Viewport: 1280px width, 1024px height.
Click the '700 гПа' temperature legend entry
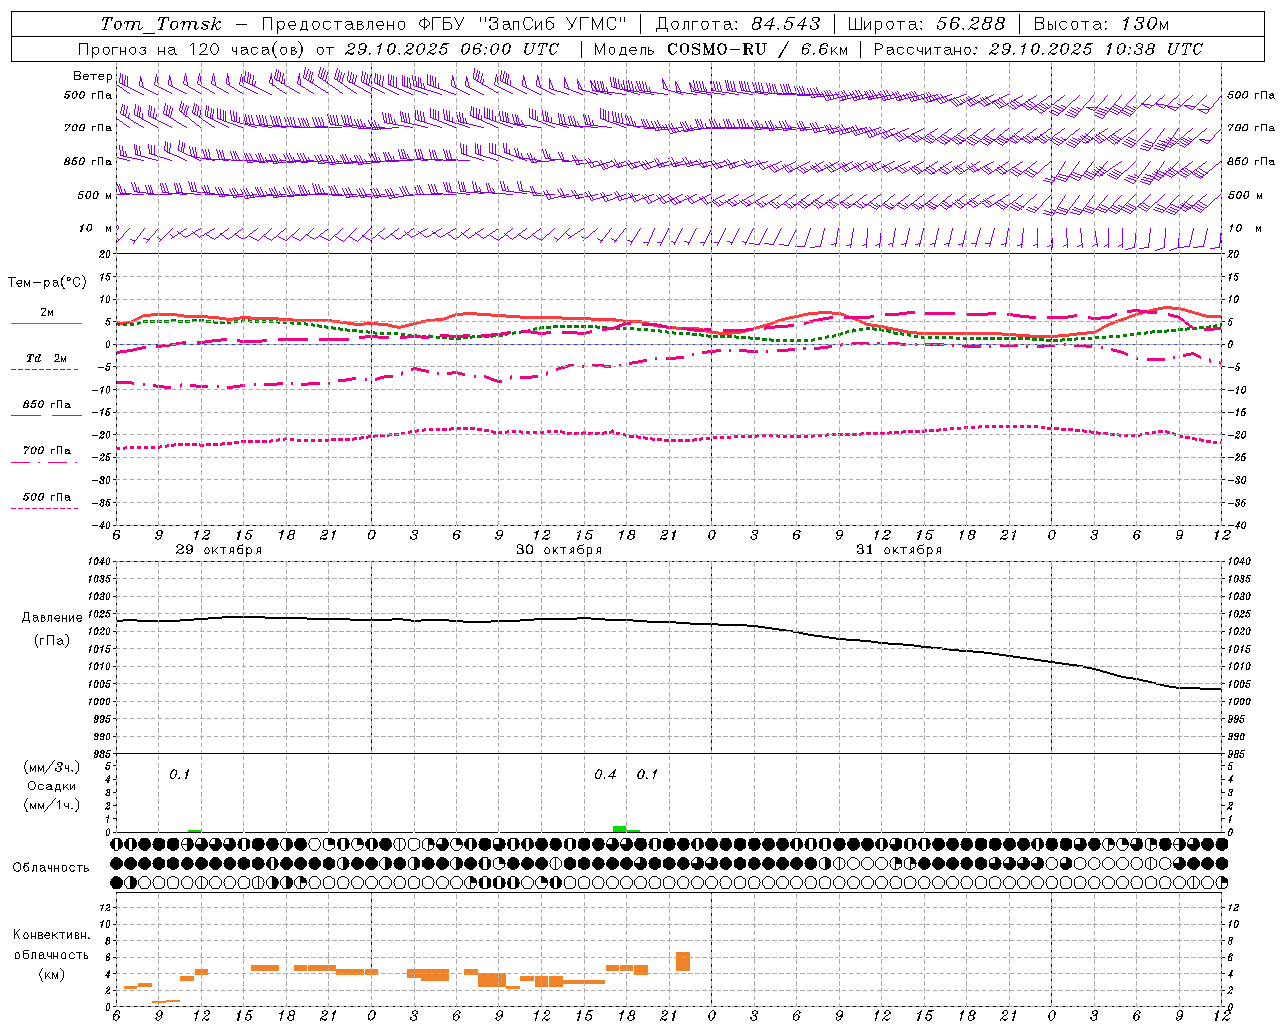pyautogui.click(x=46, y=450)
